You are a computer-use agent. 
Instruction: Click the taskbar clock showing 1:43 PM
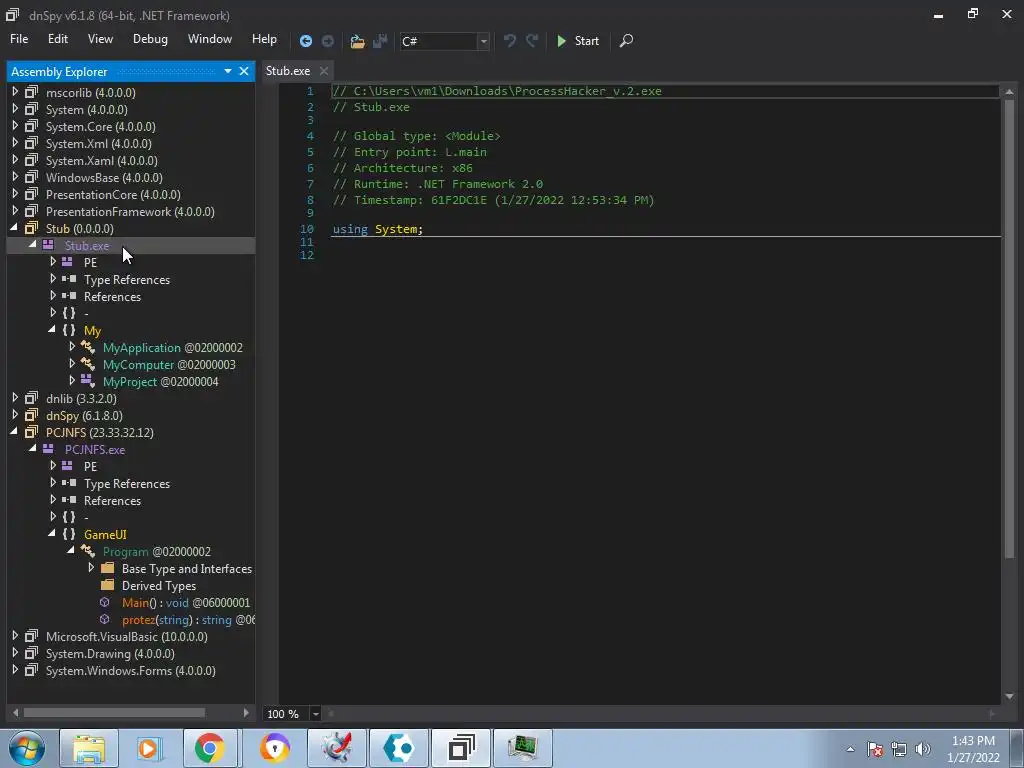tap(973, 749)
